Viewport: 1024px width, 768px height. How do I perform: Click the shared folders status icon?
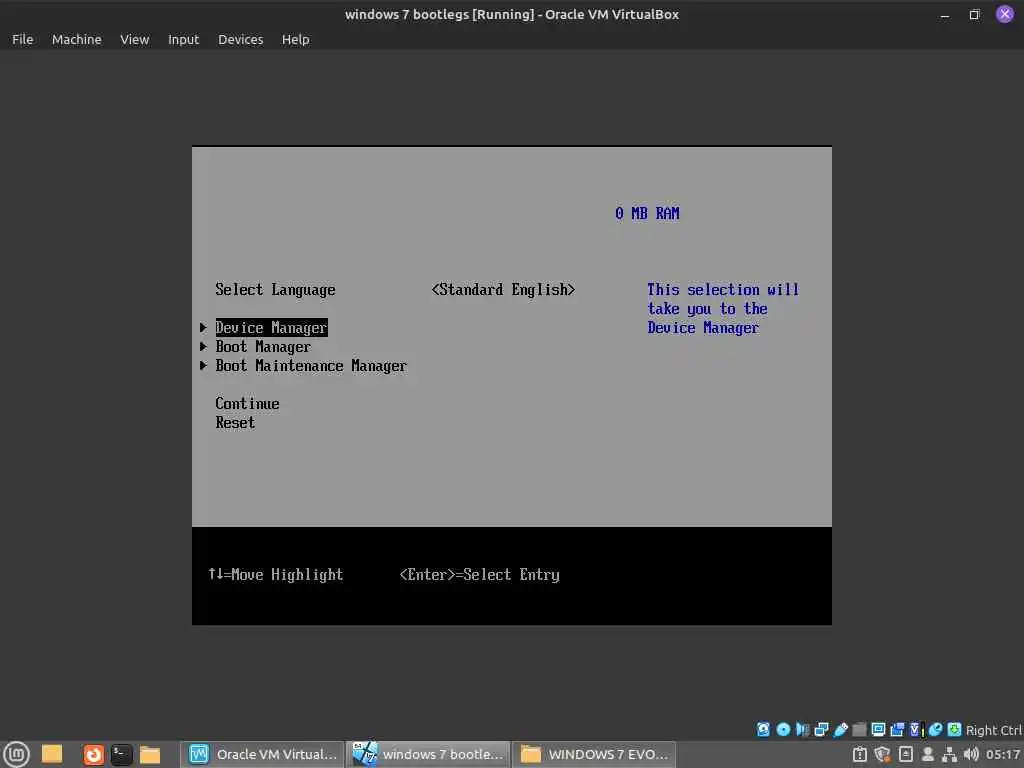(859, 729)
